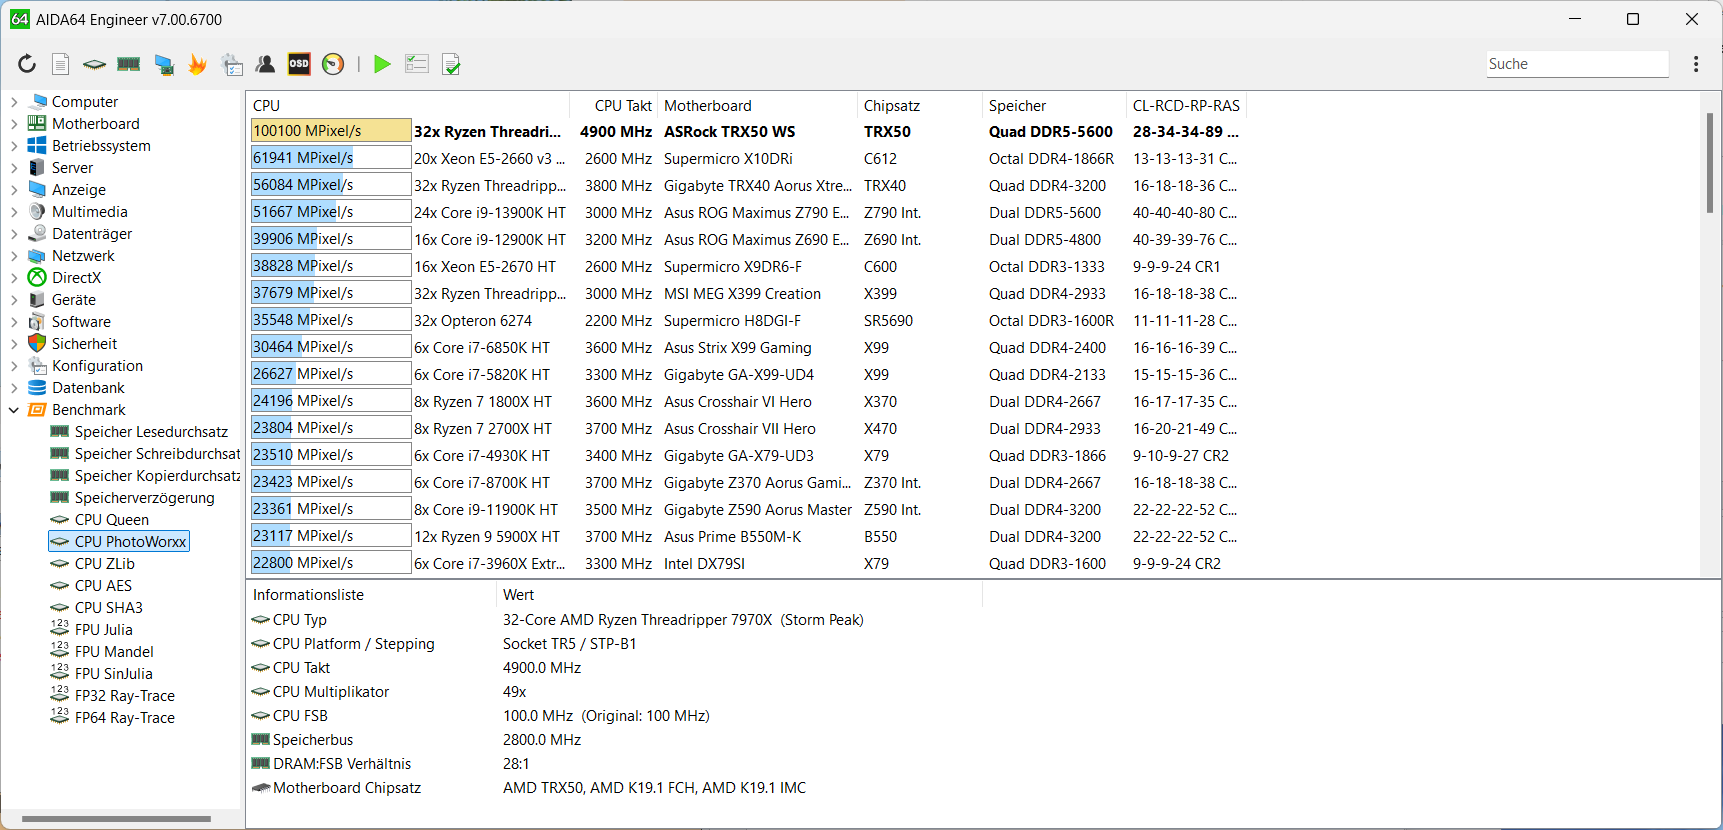Expand the Anzeige tree node
Image resolution: width=1723 pixels, height=830 pixels.
coord(14,190)
